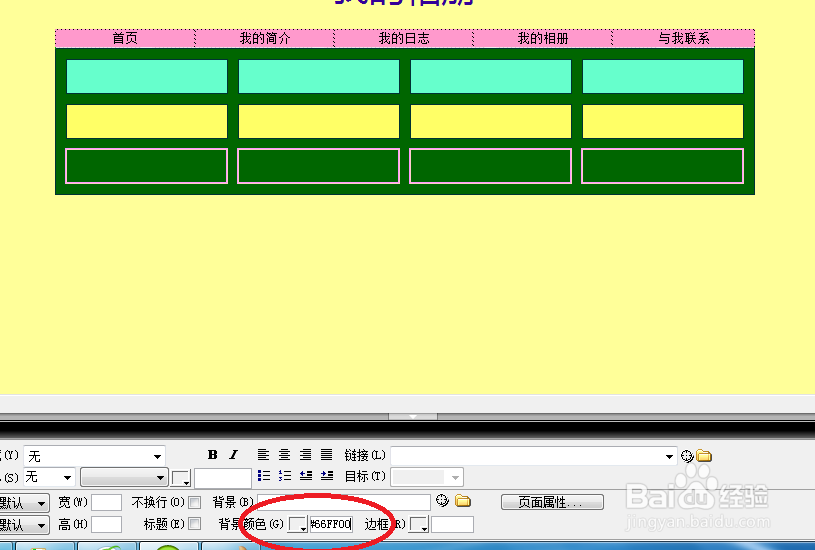The height and width of the screenshot is (550, 815).
Task: Click the rightmost cyan table cell
Action: click(663, 76)
